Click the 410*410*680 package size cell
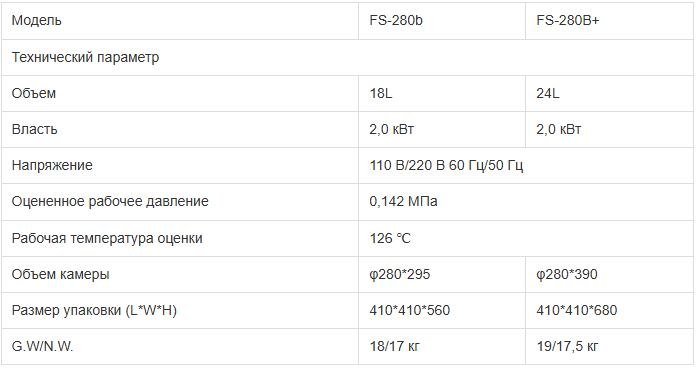Viewport: 698px width, 369px height. 609,311
